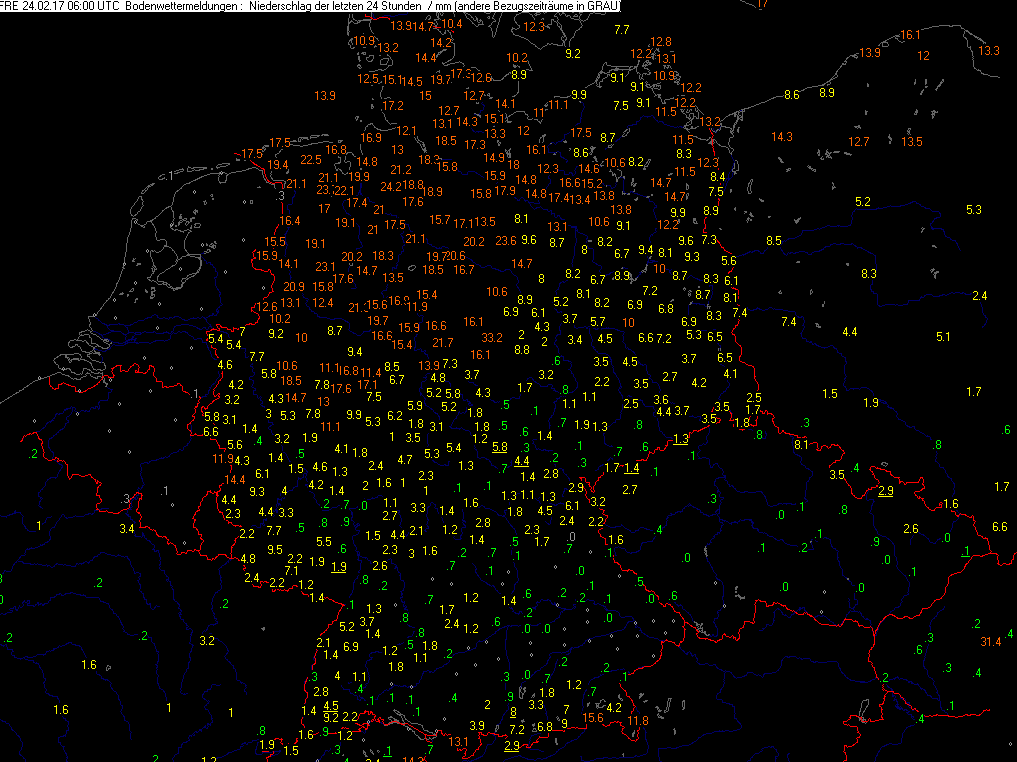This screenshot has height=762, width=1017.
Task: Click the 18.9 precipitation value
Action: (x=432, y=191)
